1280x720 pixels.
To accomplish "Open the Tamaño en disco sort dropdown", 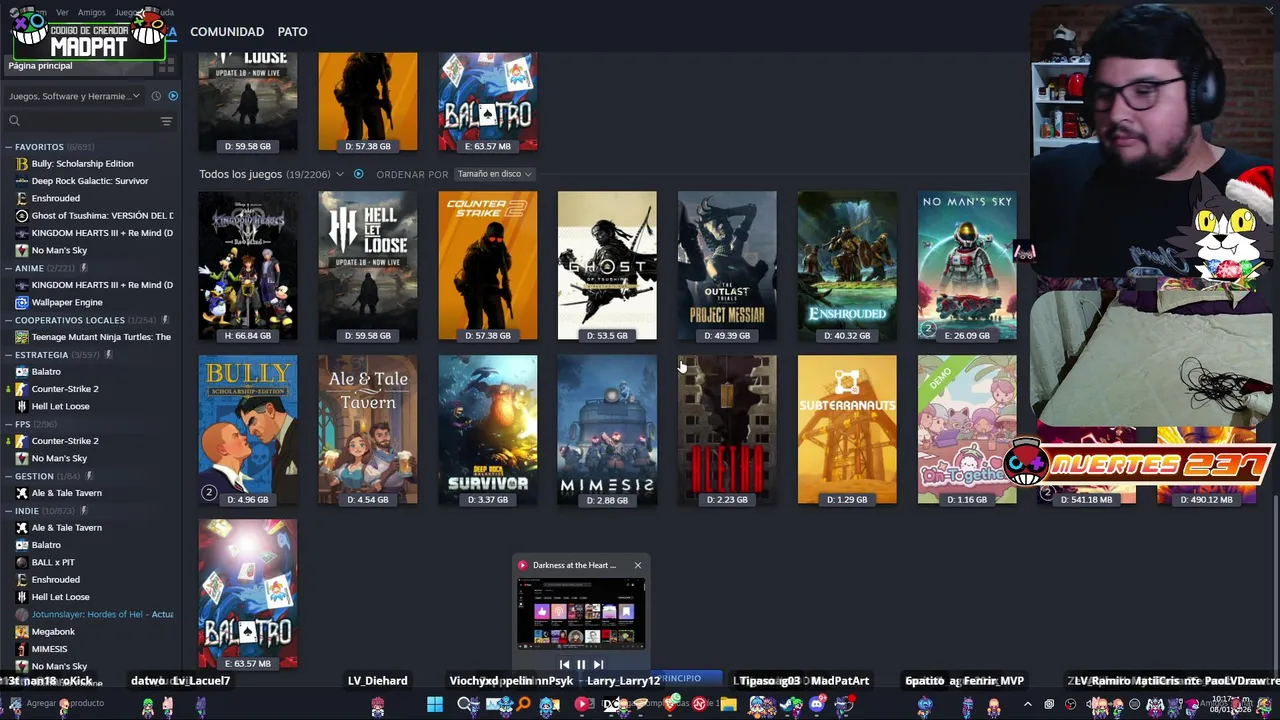I will 494,174.
